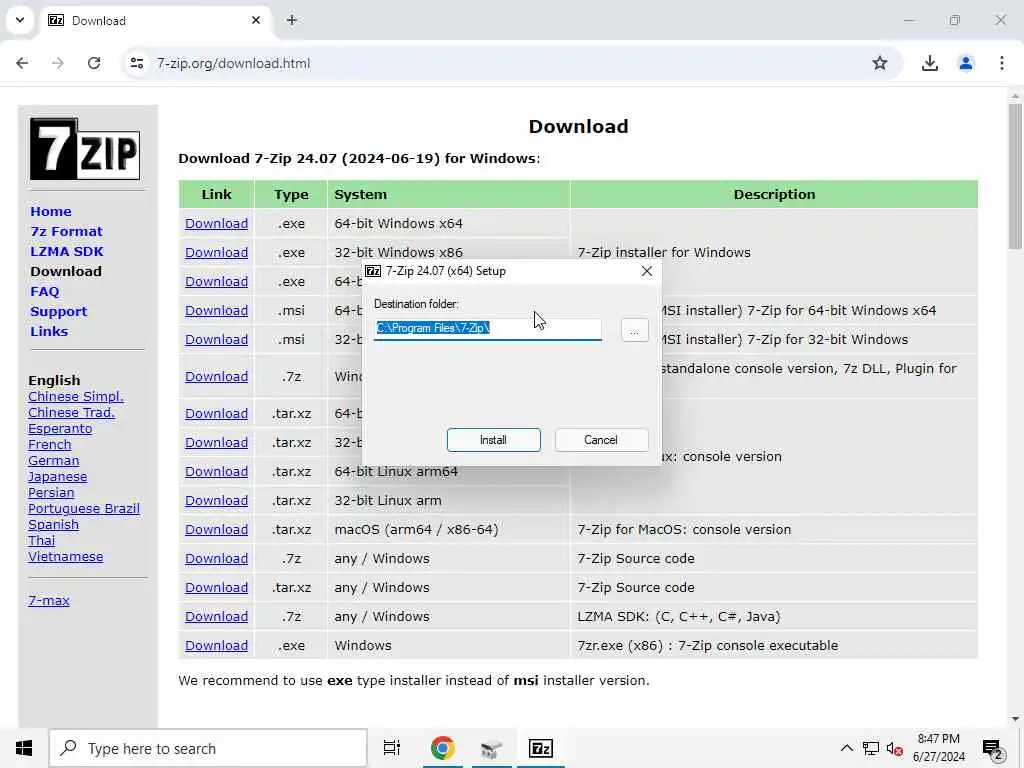This screenshot has height=768, width=1024.
Task: Open the 7-max link
Action: 49,600
